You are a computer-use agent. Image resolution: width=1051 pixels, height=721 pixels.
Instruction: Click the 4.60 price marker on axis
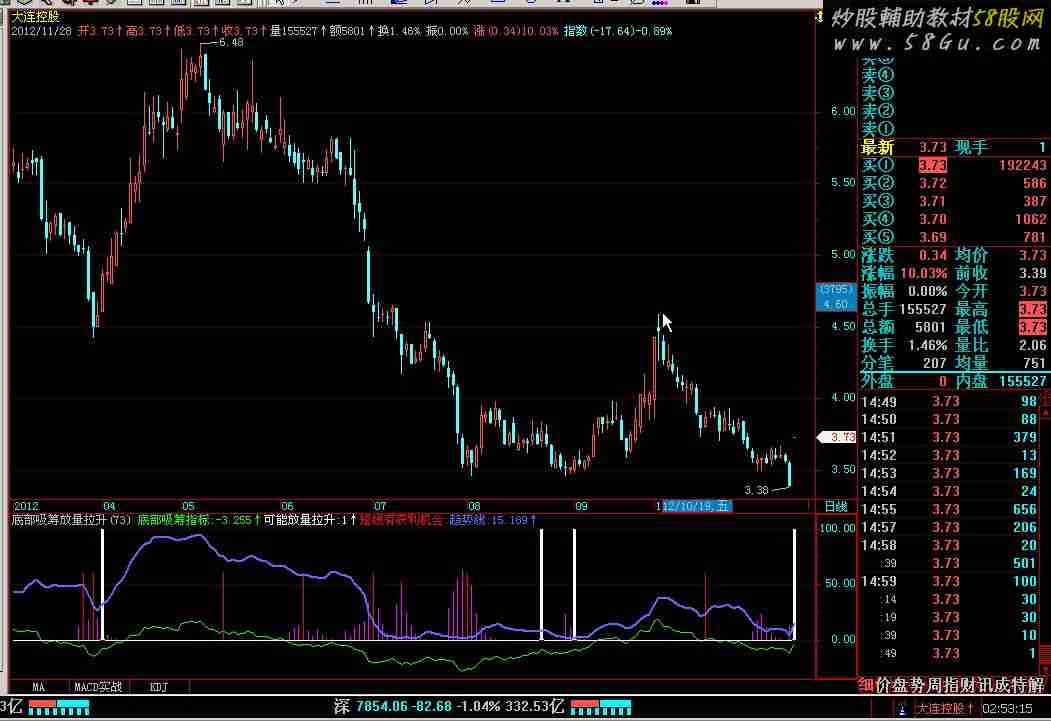click(835, 304)
